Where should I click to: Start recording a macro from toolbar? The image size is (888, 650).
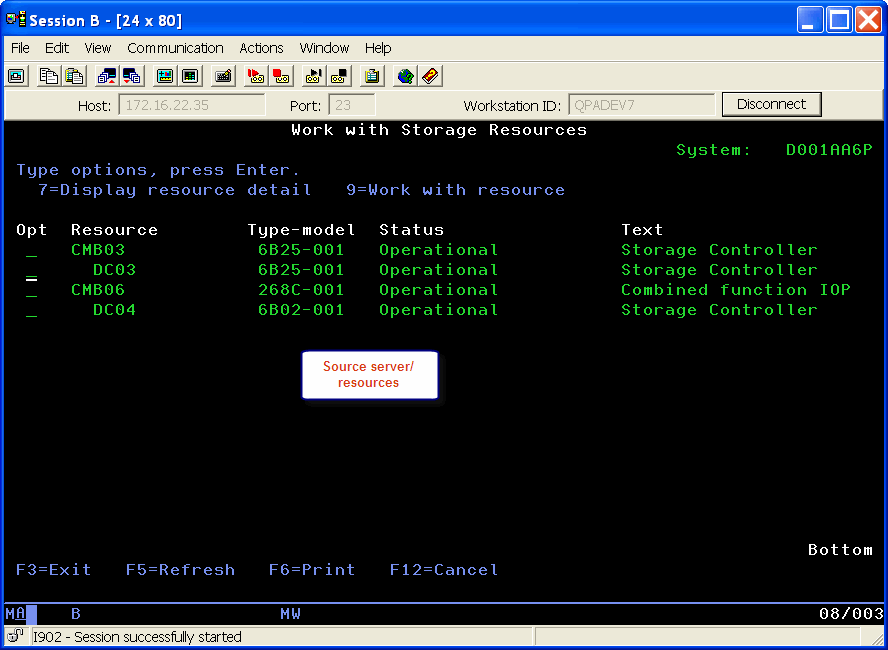point(256,76)
